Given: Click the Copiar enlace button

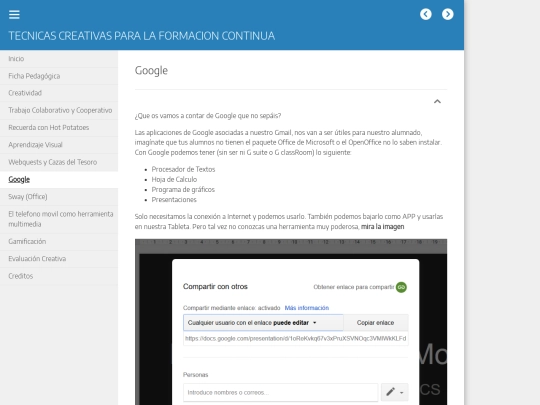Looking at the screenshot, I should coord(376,323).
